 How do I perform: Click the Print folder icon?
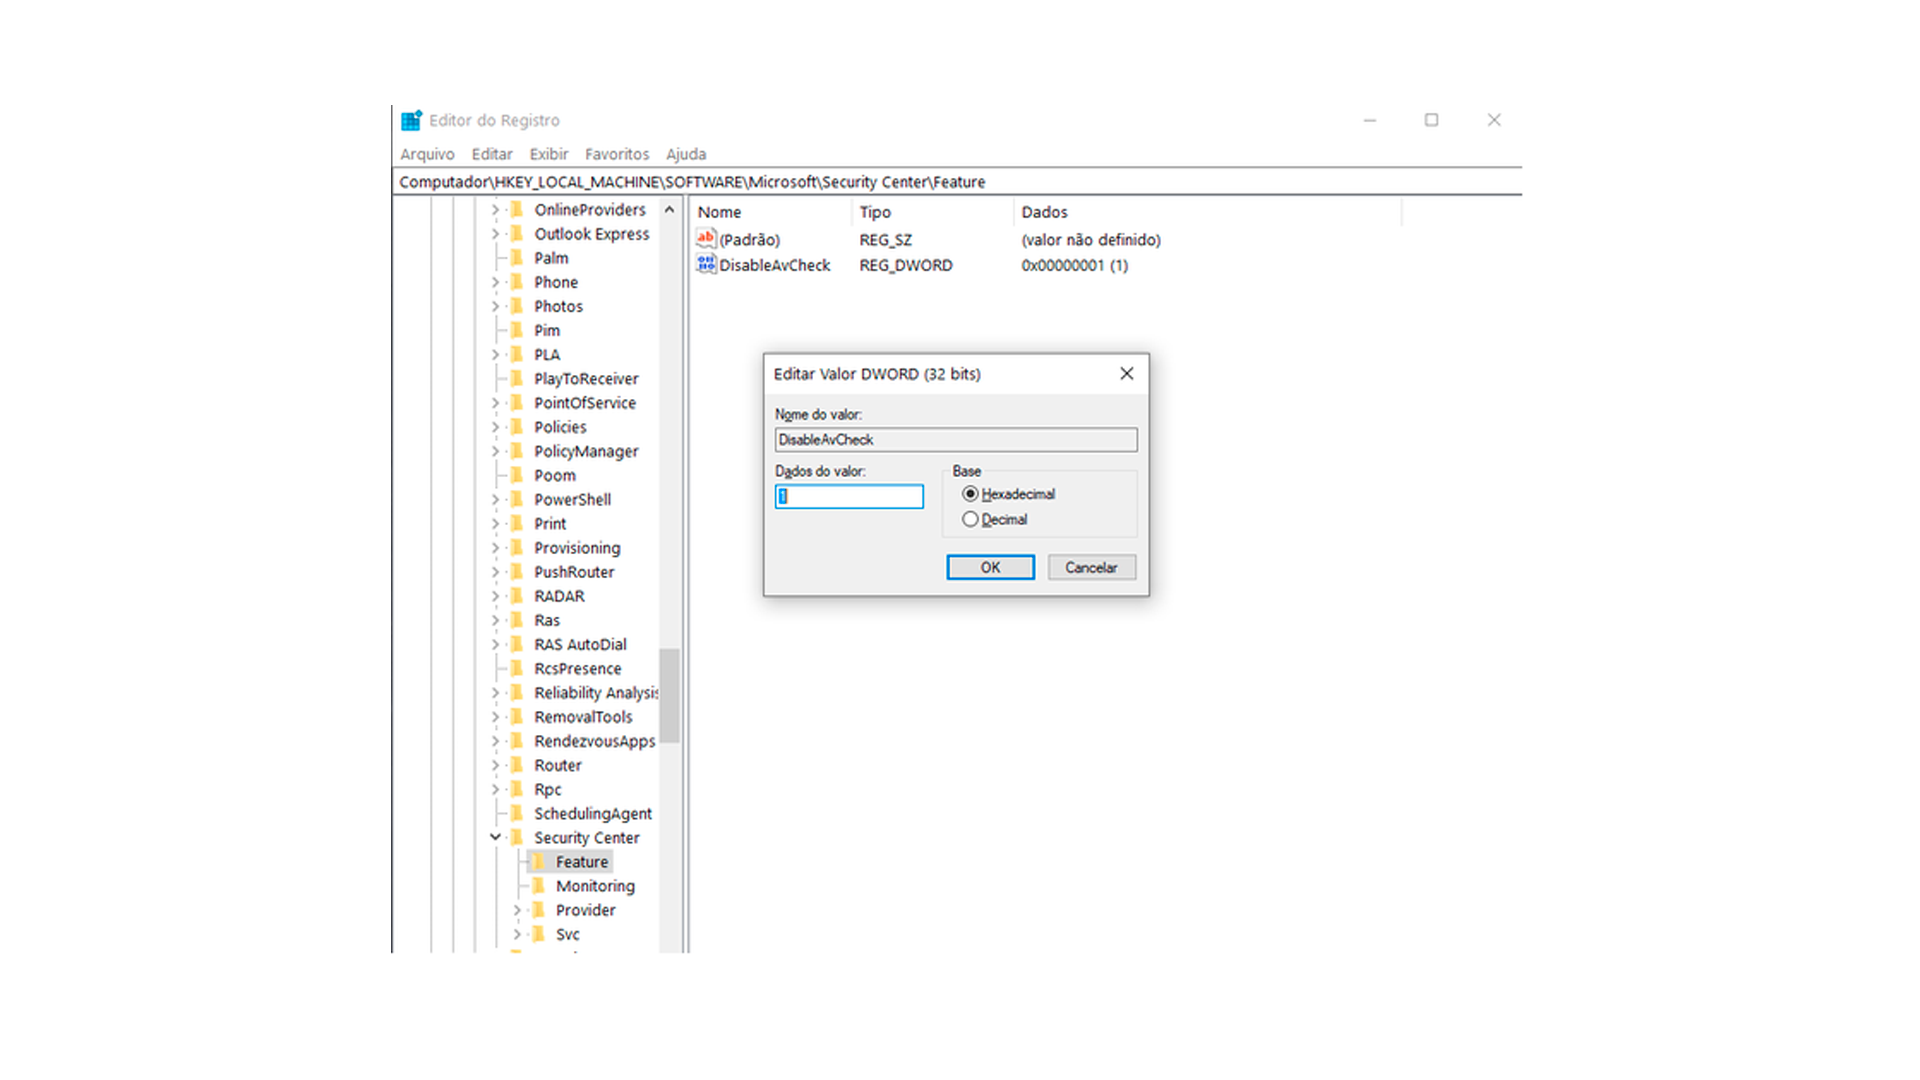pos(517,523)
